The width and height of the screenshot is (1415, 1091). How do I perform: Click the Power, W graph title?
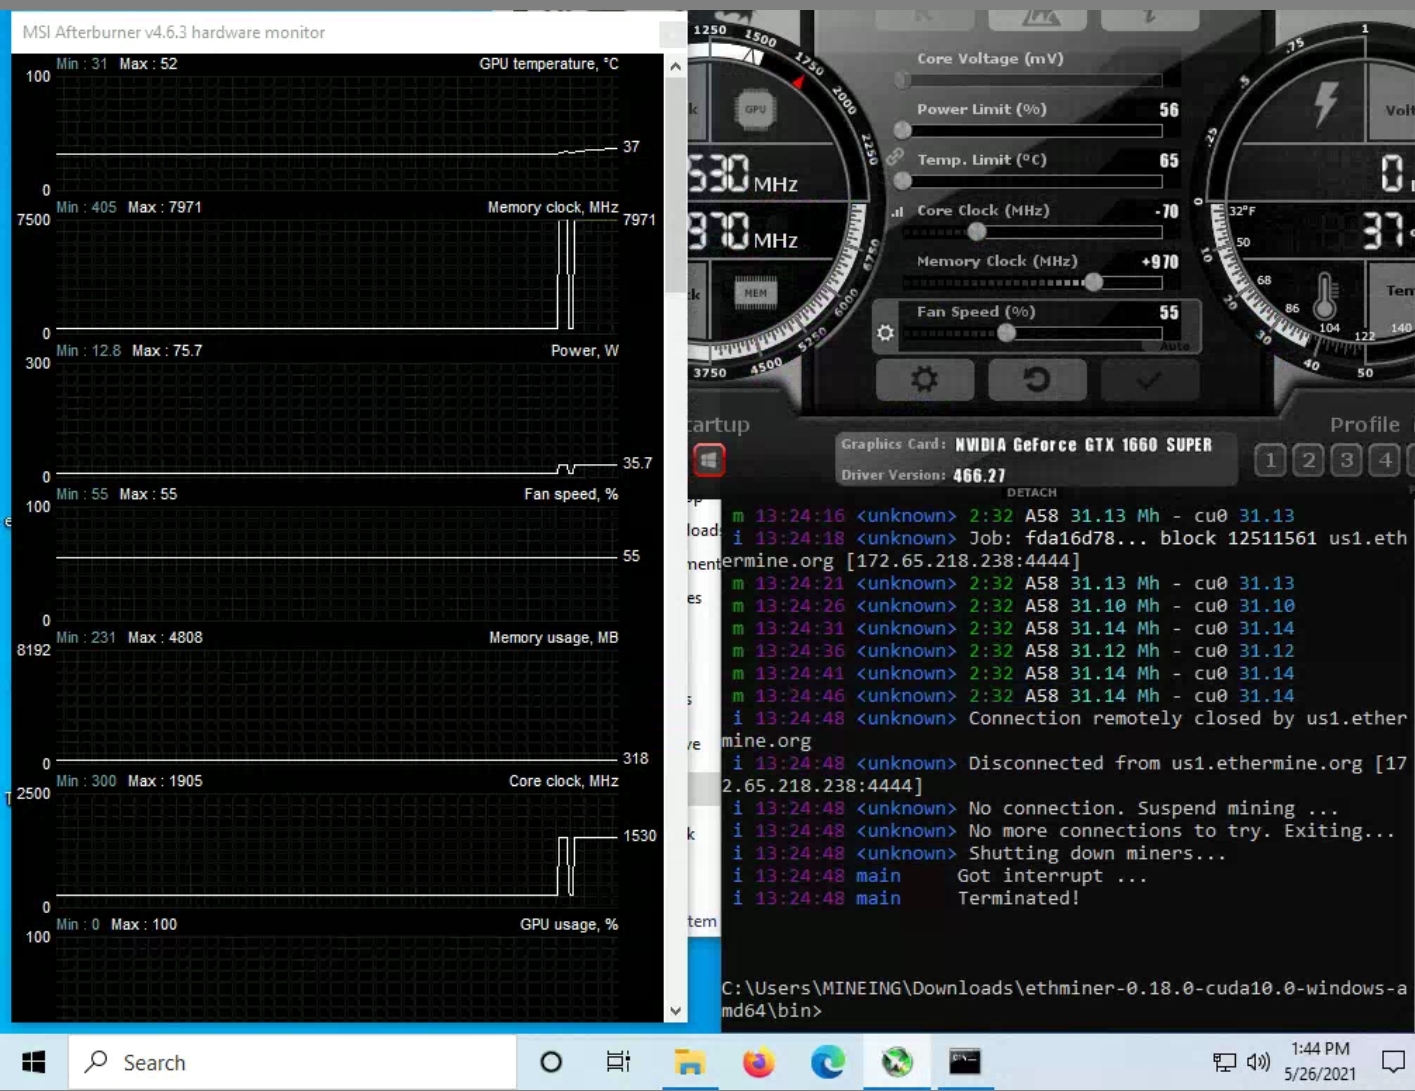[x=585, y=351]
